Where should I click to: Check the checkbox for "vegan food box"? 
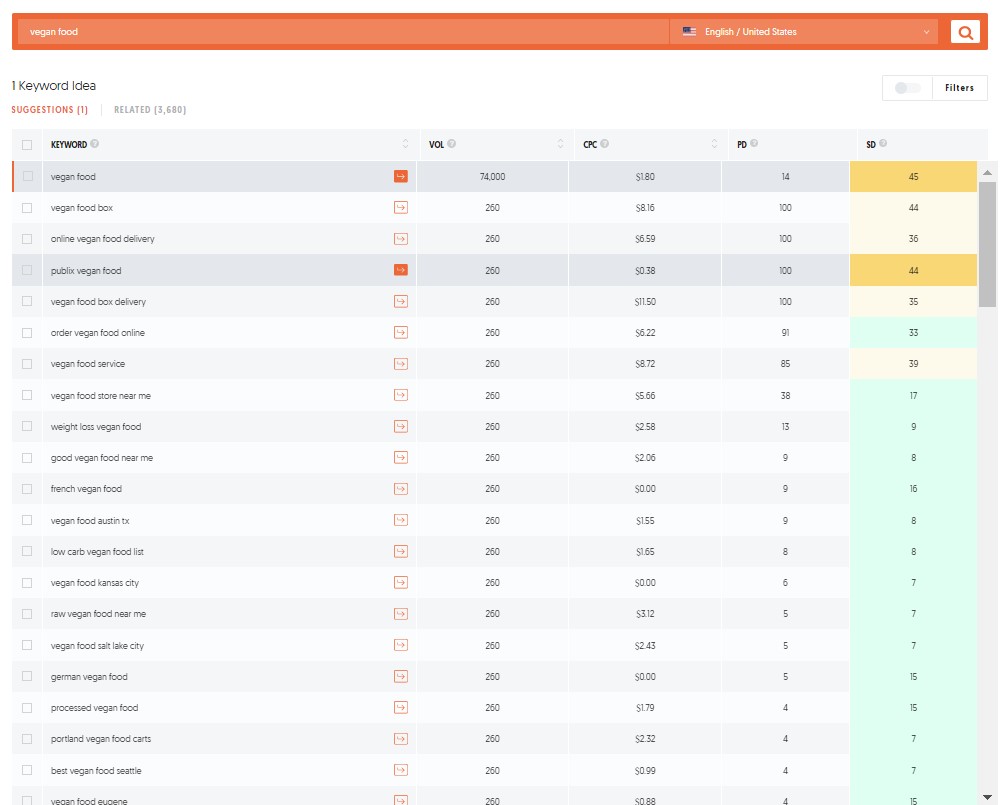tap(26, 207)
